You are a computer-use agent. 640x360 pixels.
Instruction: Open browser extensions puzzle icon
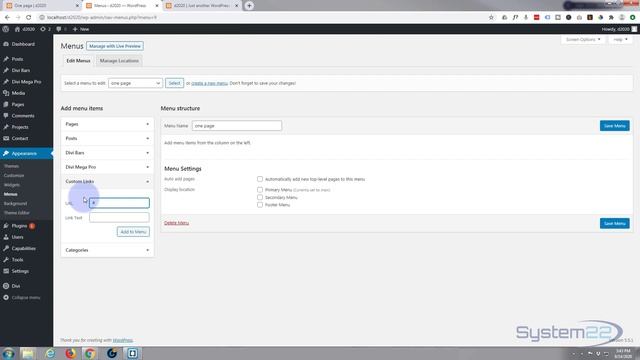click(611, 18)
